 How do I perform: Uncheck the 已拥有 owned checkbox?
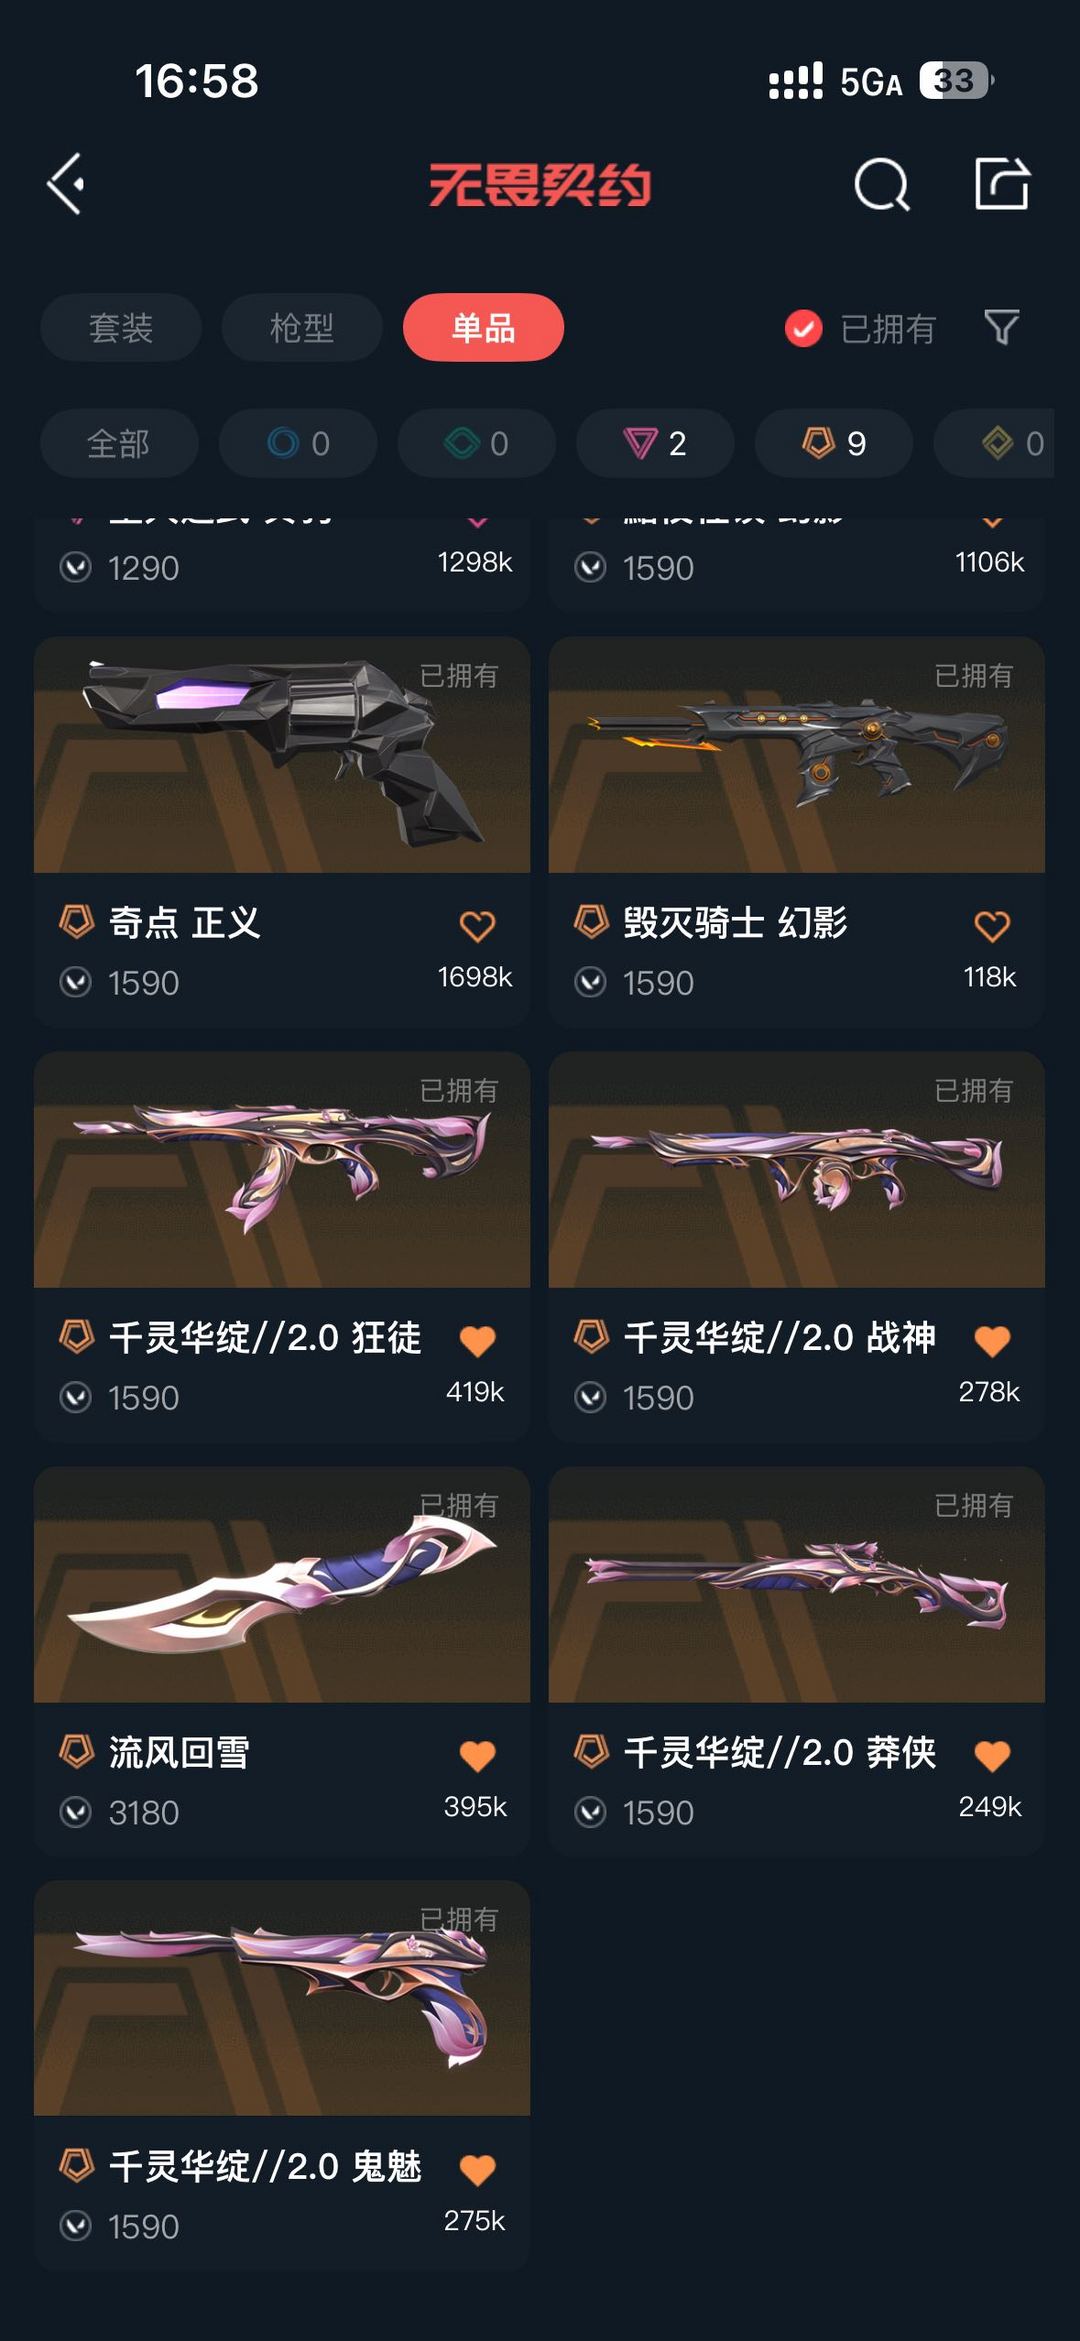(x=803, y=328)
